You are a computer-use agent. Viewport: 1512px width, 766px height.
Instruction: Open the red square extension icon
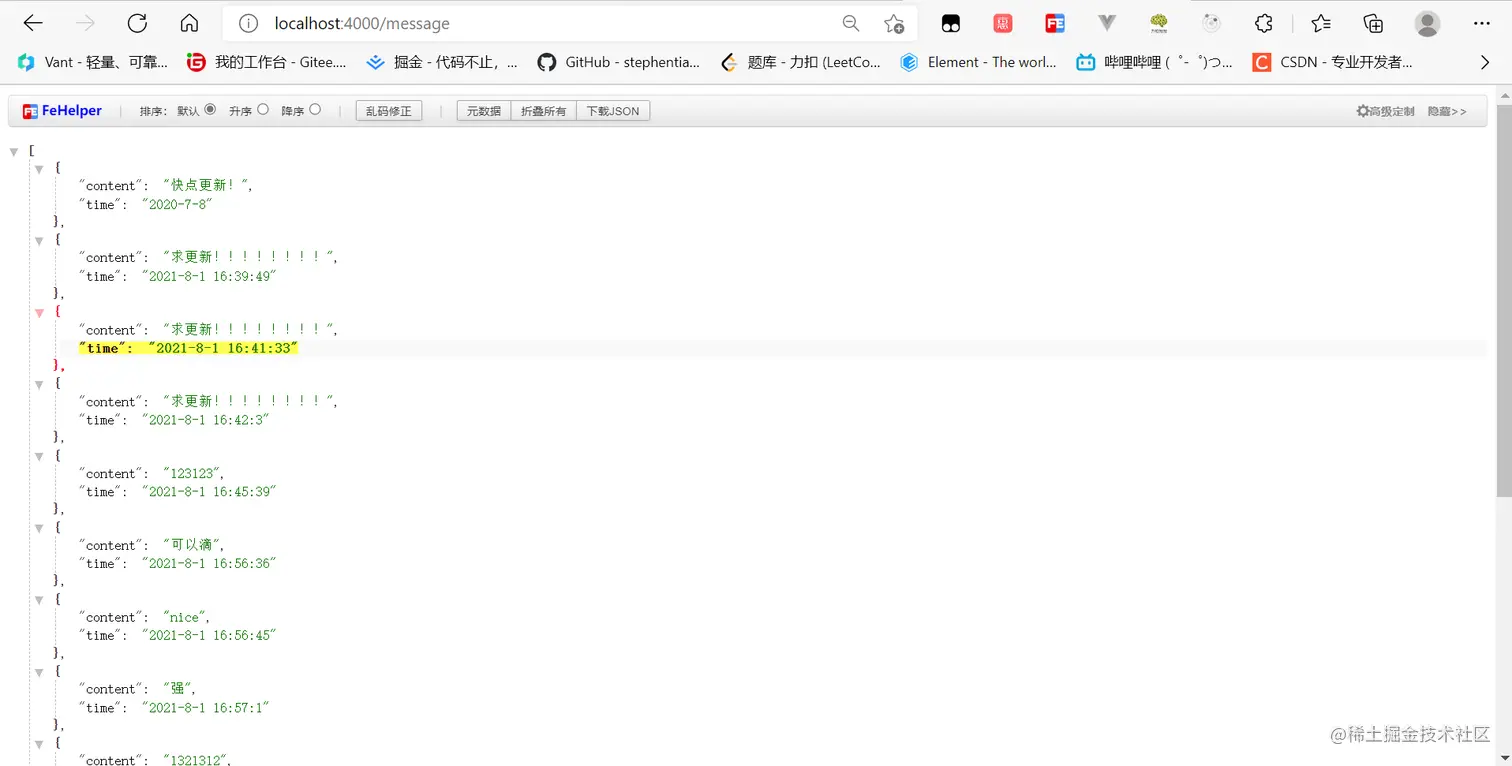(x=1003, y=24)
